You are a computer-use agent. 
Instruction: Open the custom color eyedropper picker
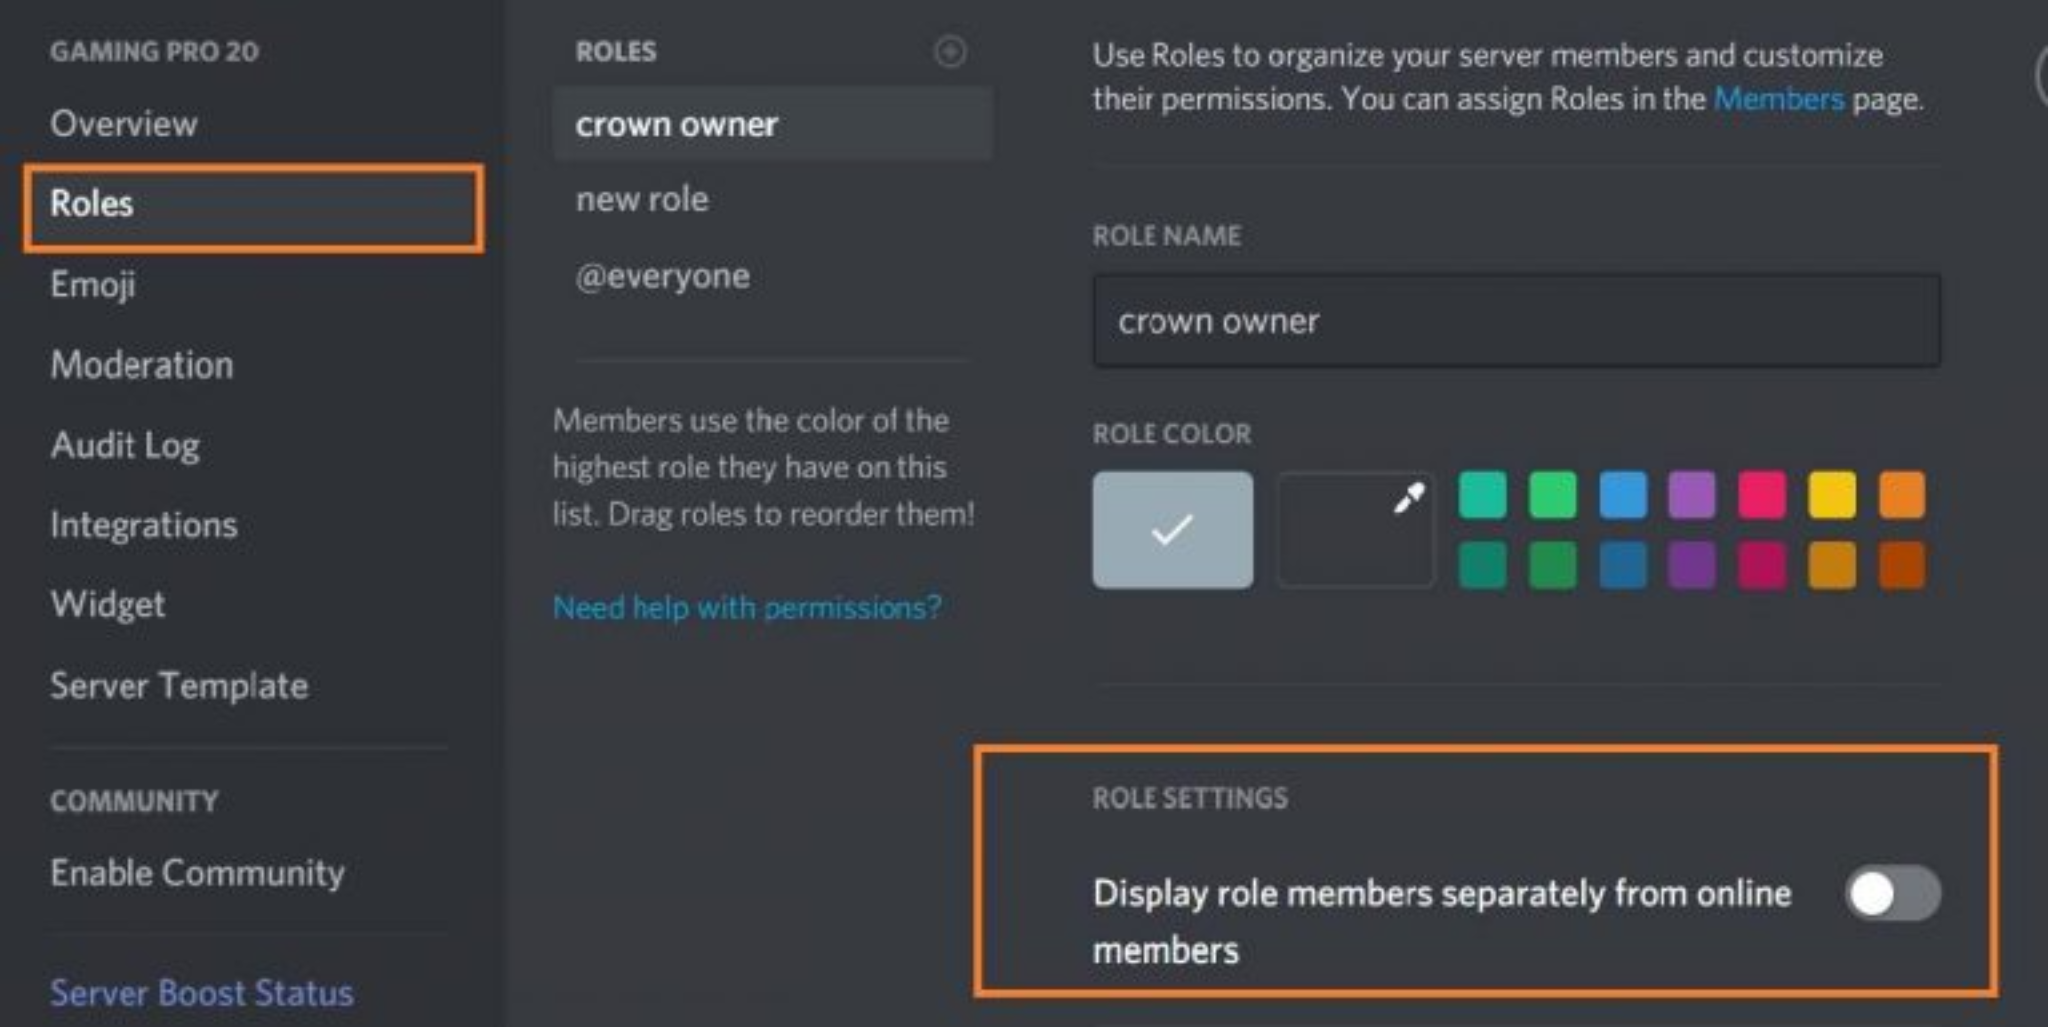tap(1356, 529)
